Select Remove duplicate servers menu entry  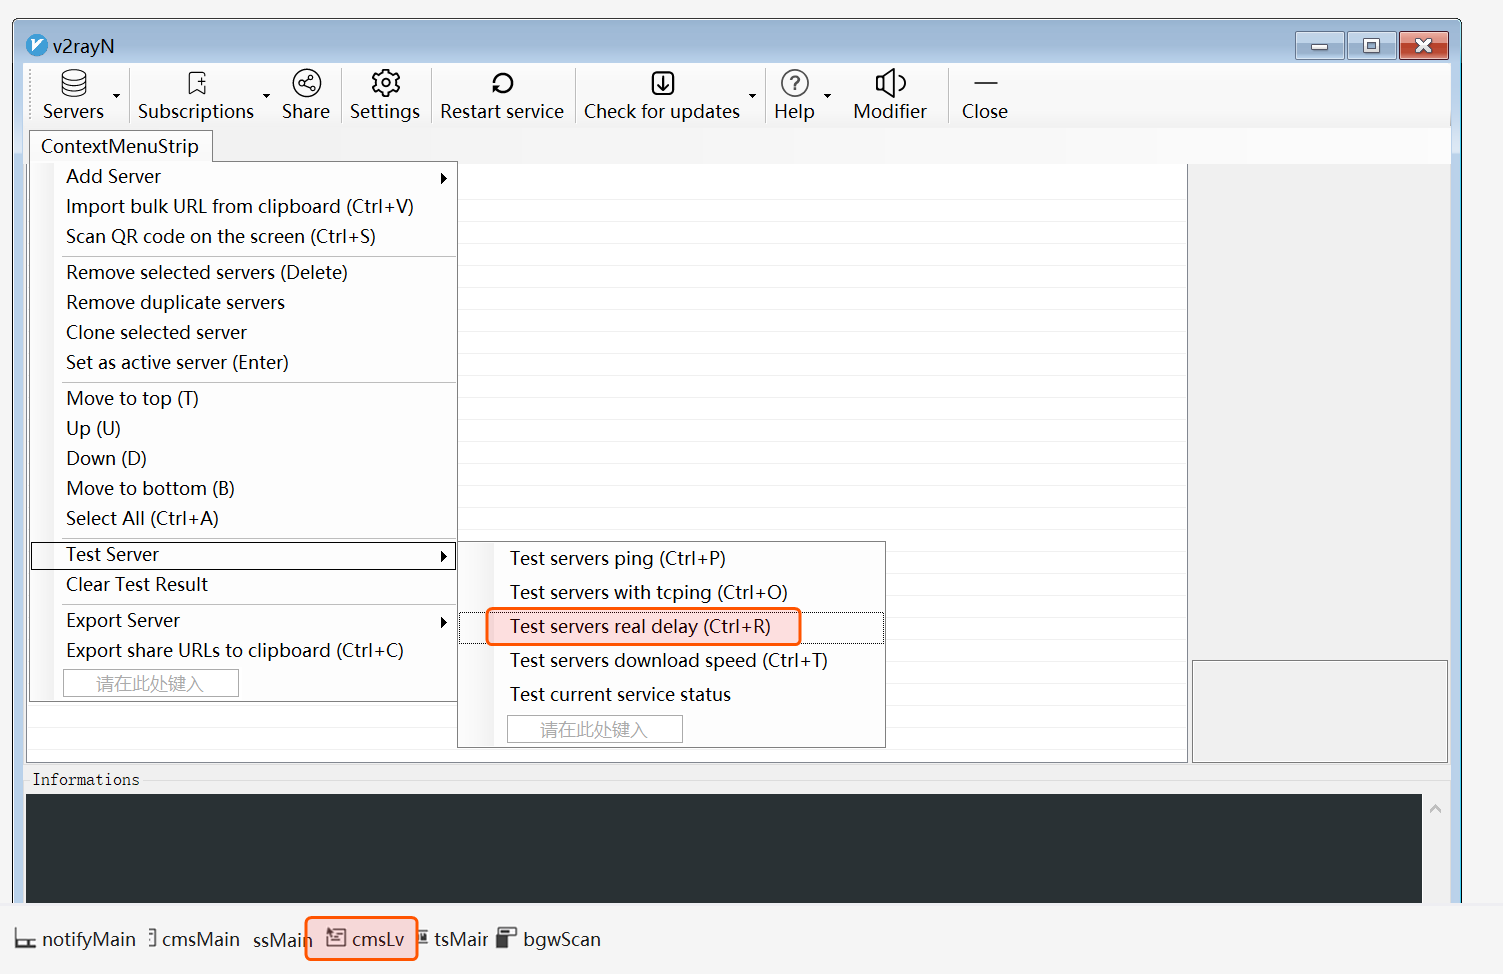pos(175,303)
